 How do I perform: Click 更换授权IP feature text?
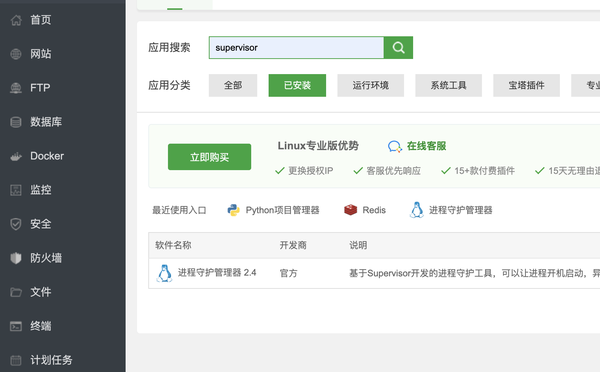pos(310,171)
